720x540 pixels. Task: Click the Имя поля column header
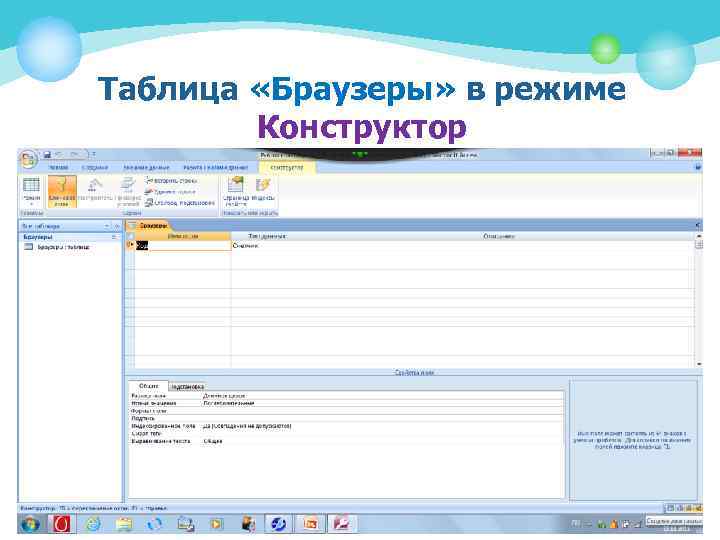pos(183,236)
